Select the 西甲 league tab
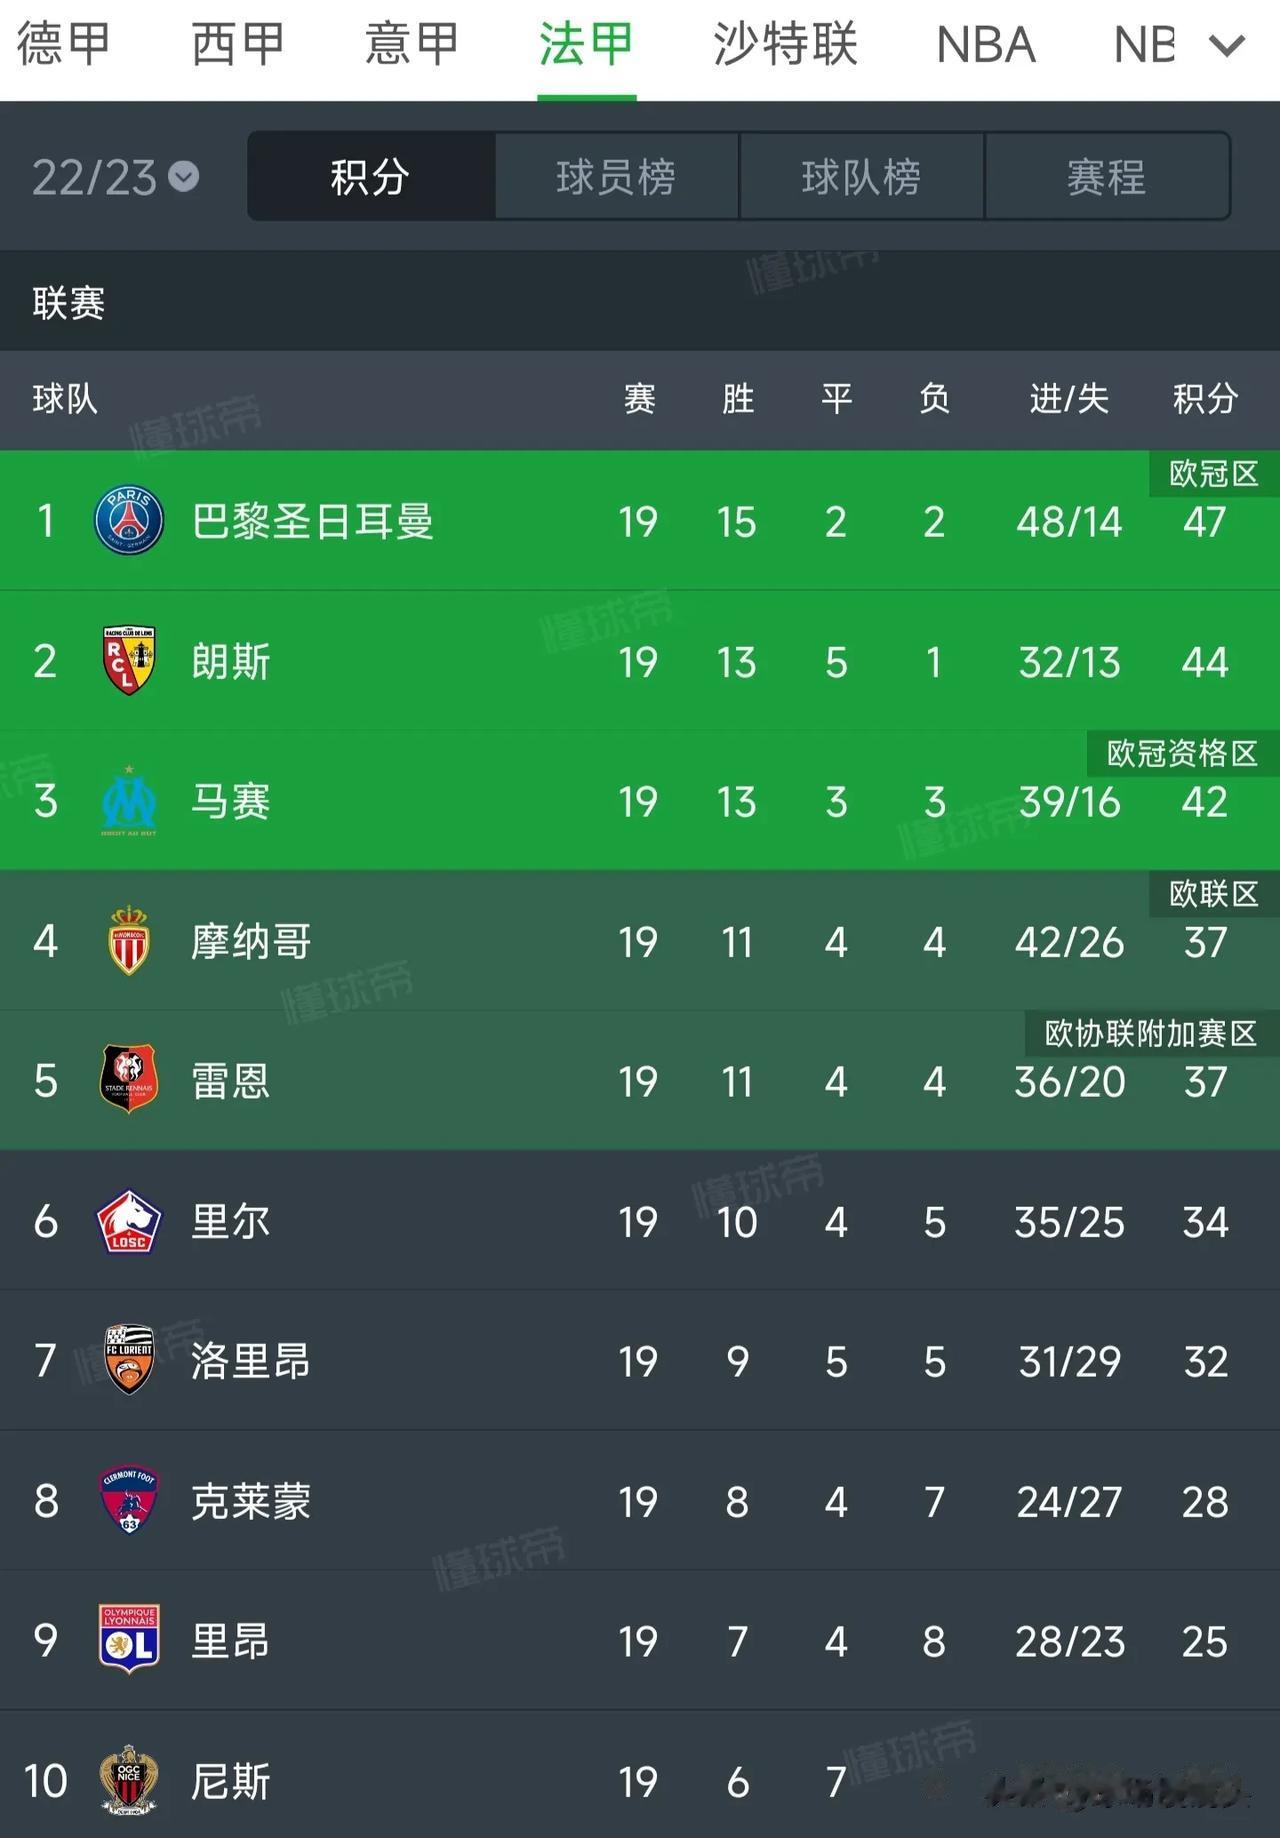 tap(238, 45)
